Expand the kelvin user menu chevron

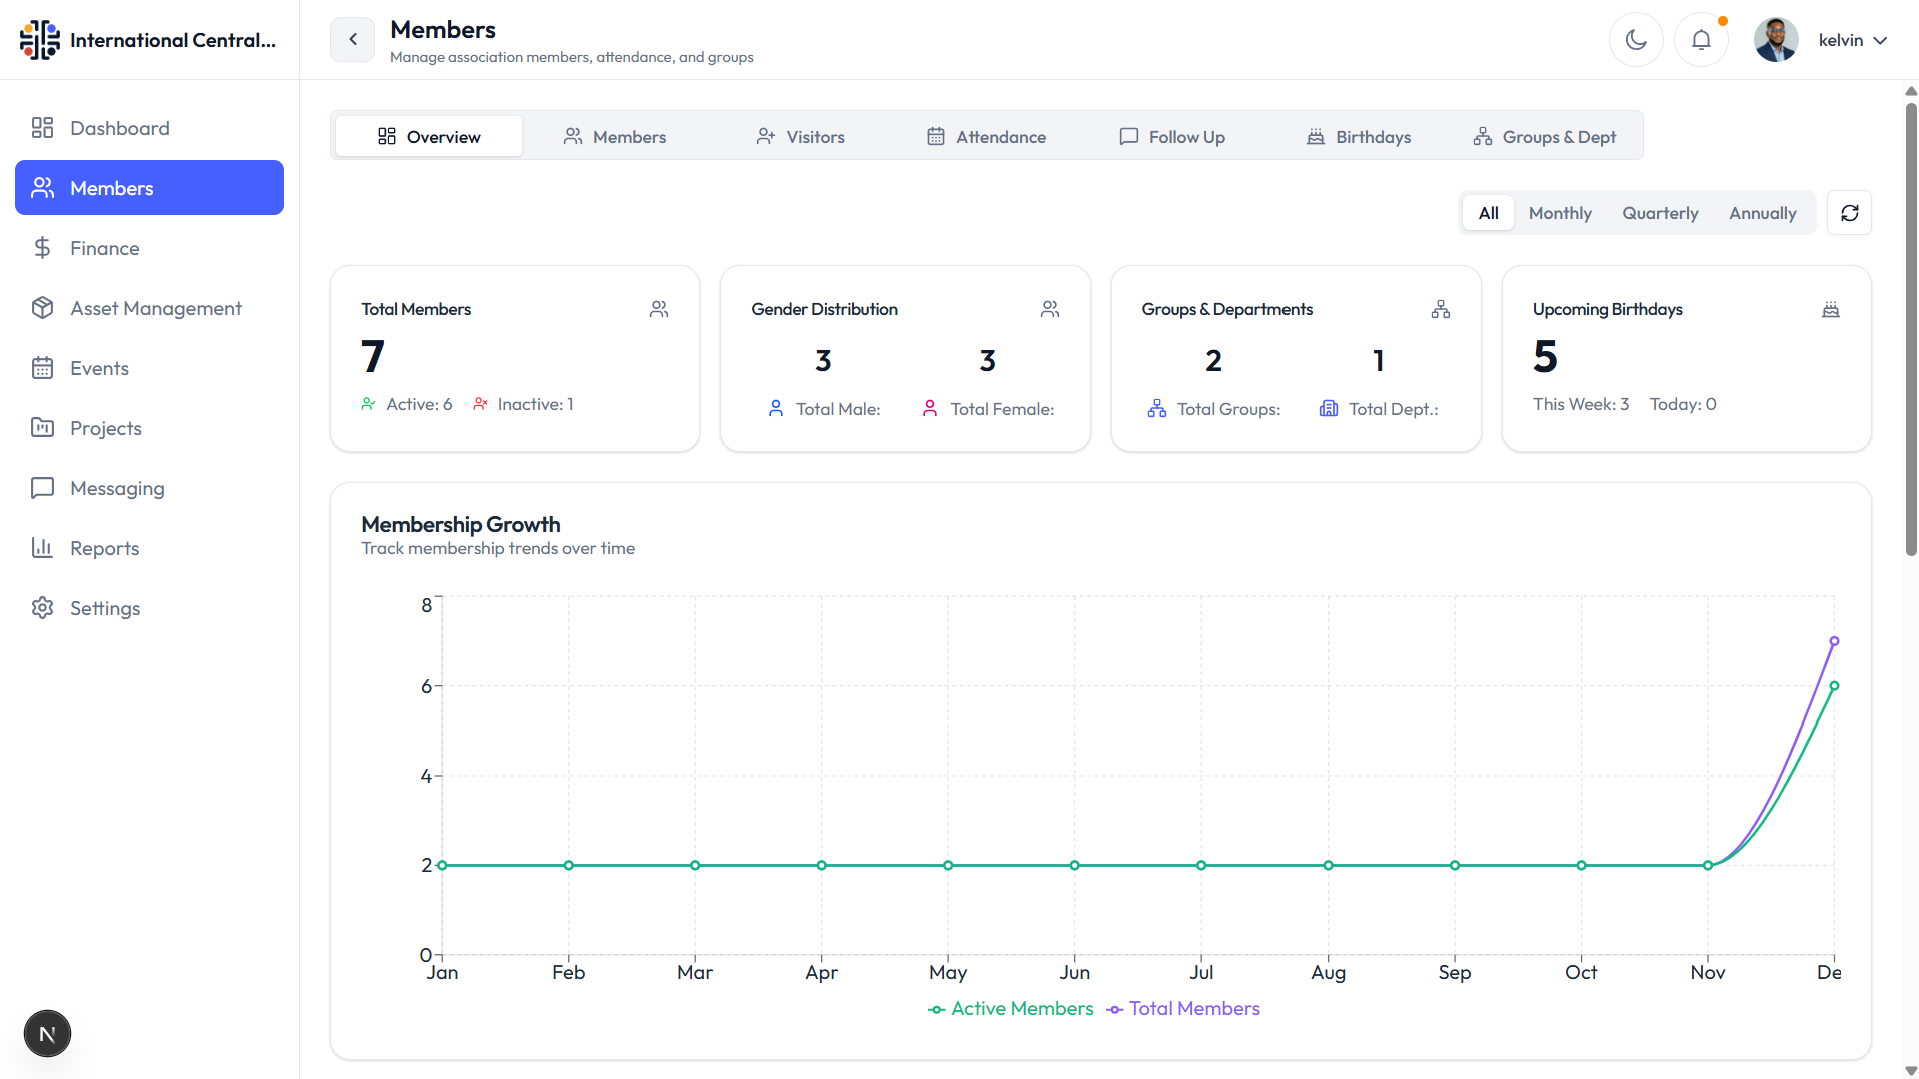tap(1880, 40)
